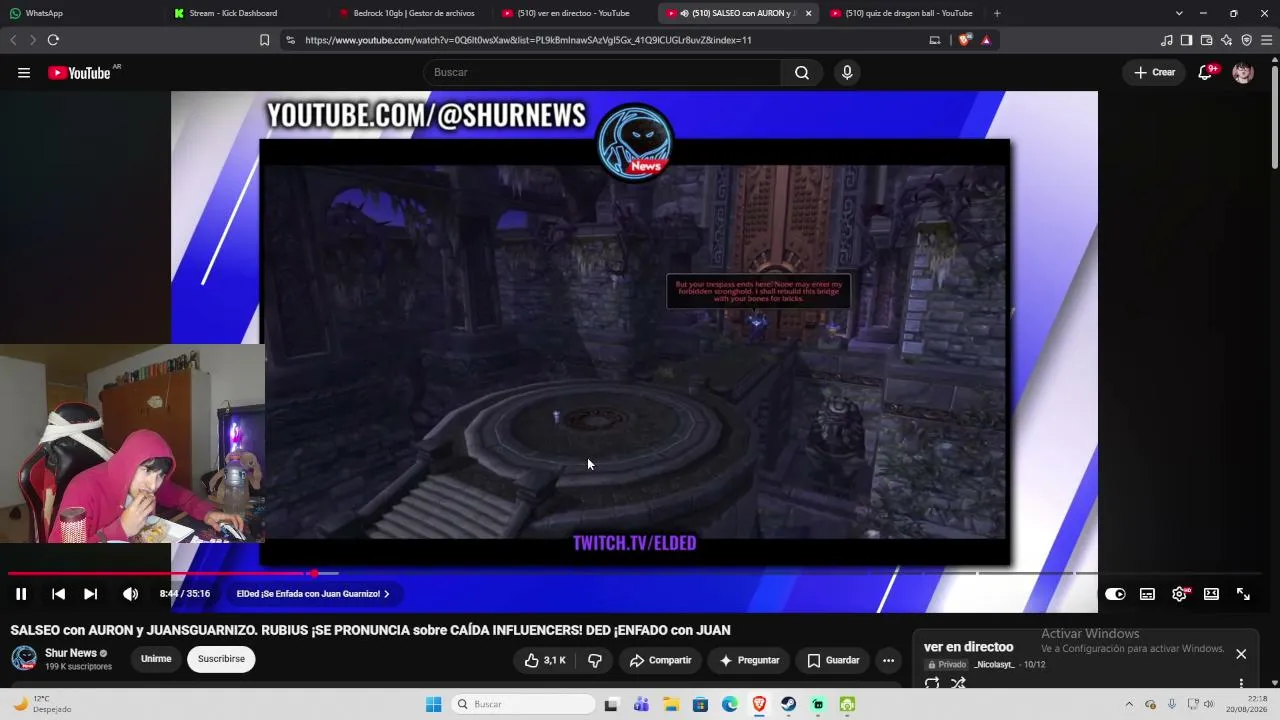The image size is (1280, 720).
Task: Switch to the WhatsApp tab
Action: [x=80, y=13]
